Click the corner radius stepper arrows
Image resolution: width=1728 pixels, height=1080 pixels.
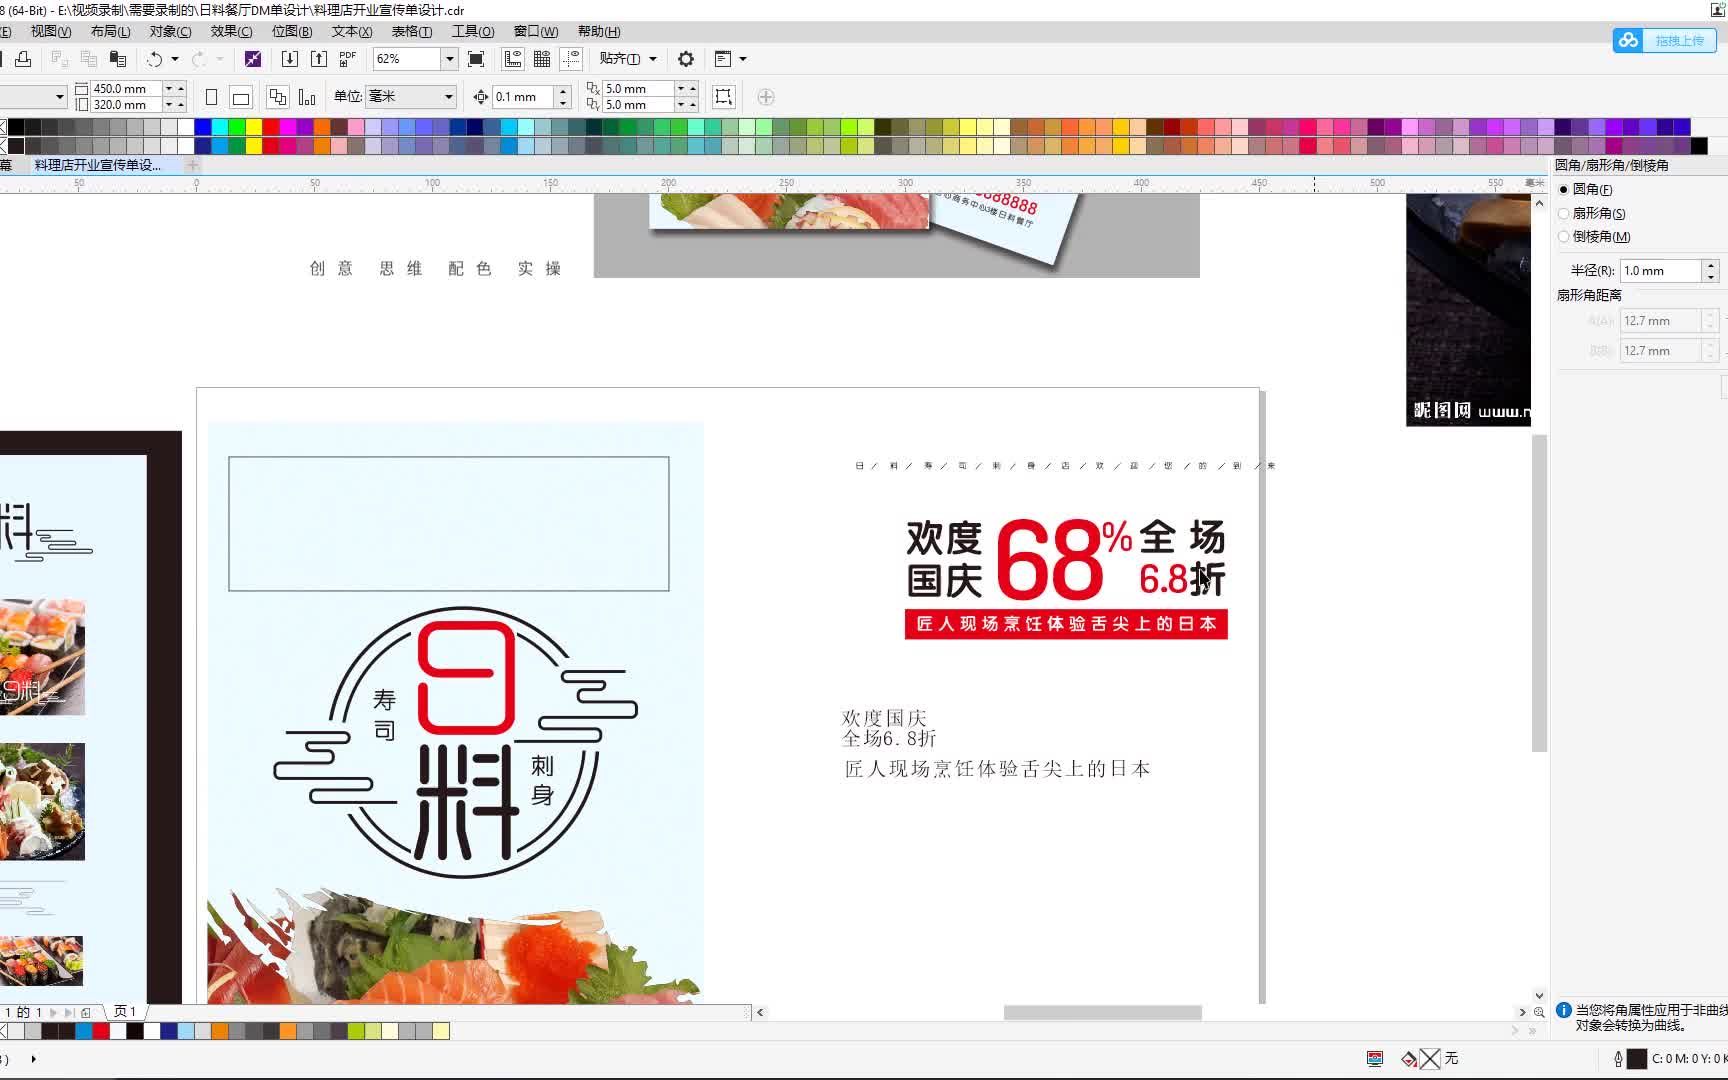click(1711, 271)
